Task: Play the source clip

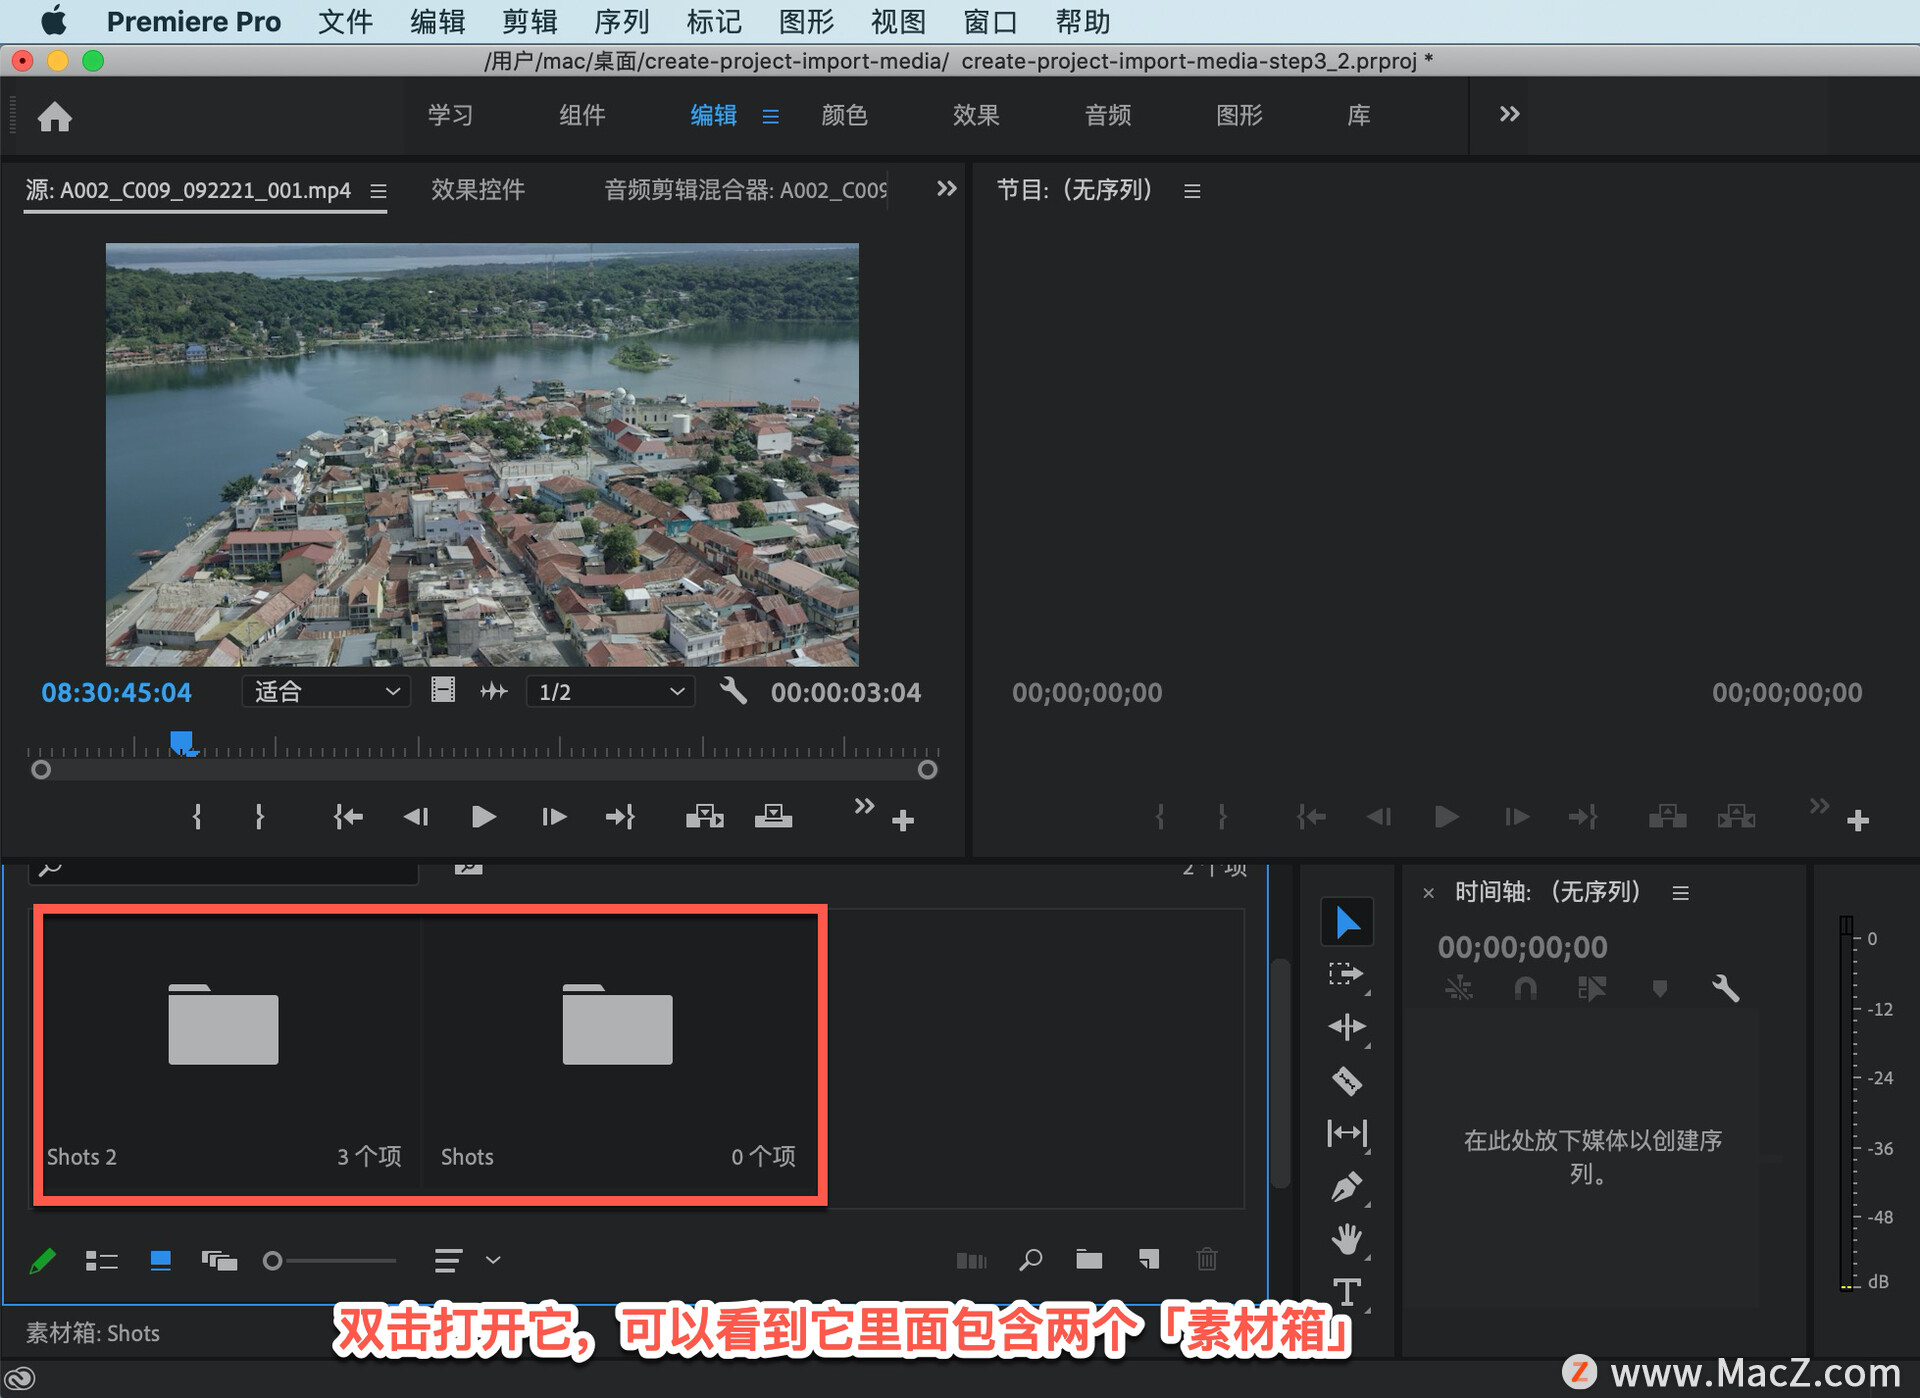Action: point(483,817)
